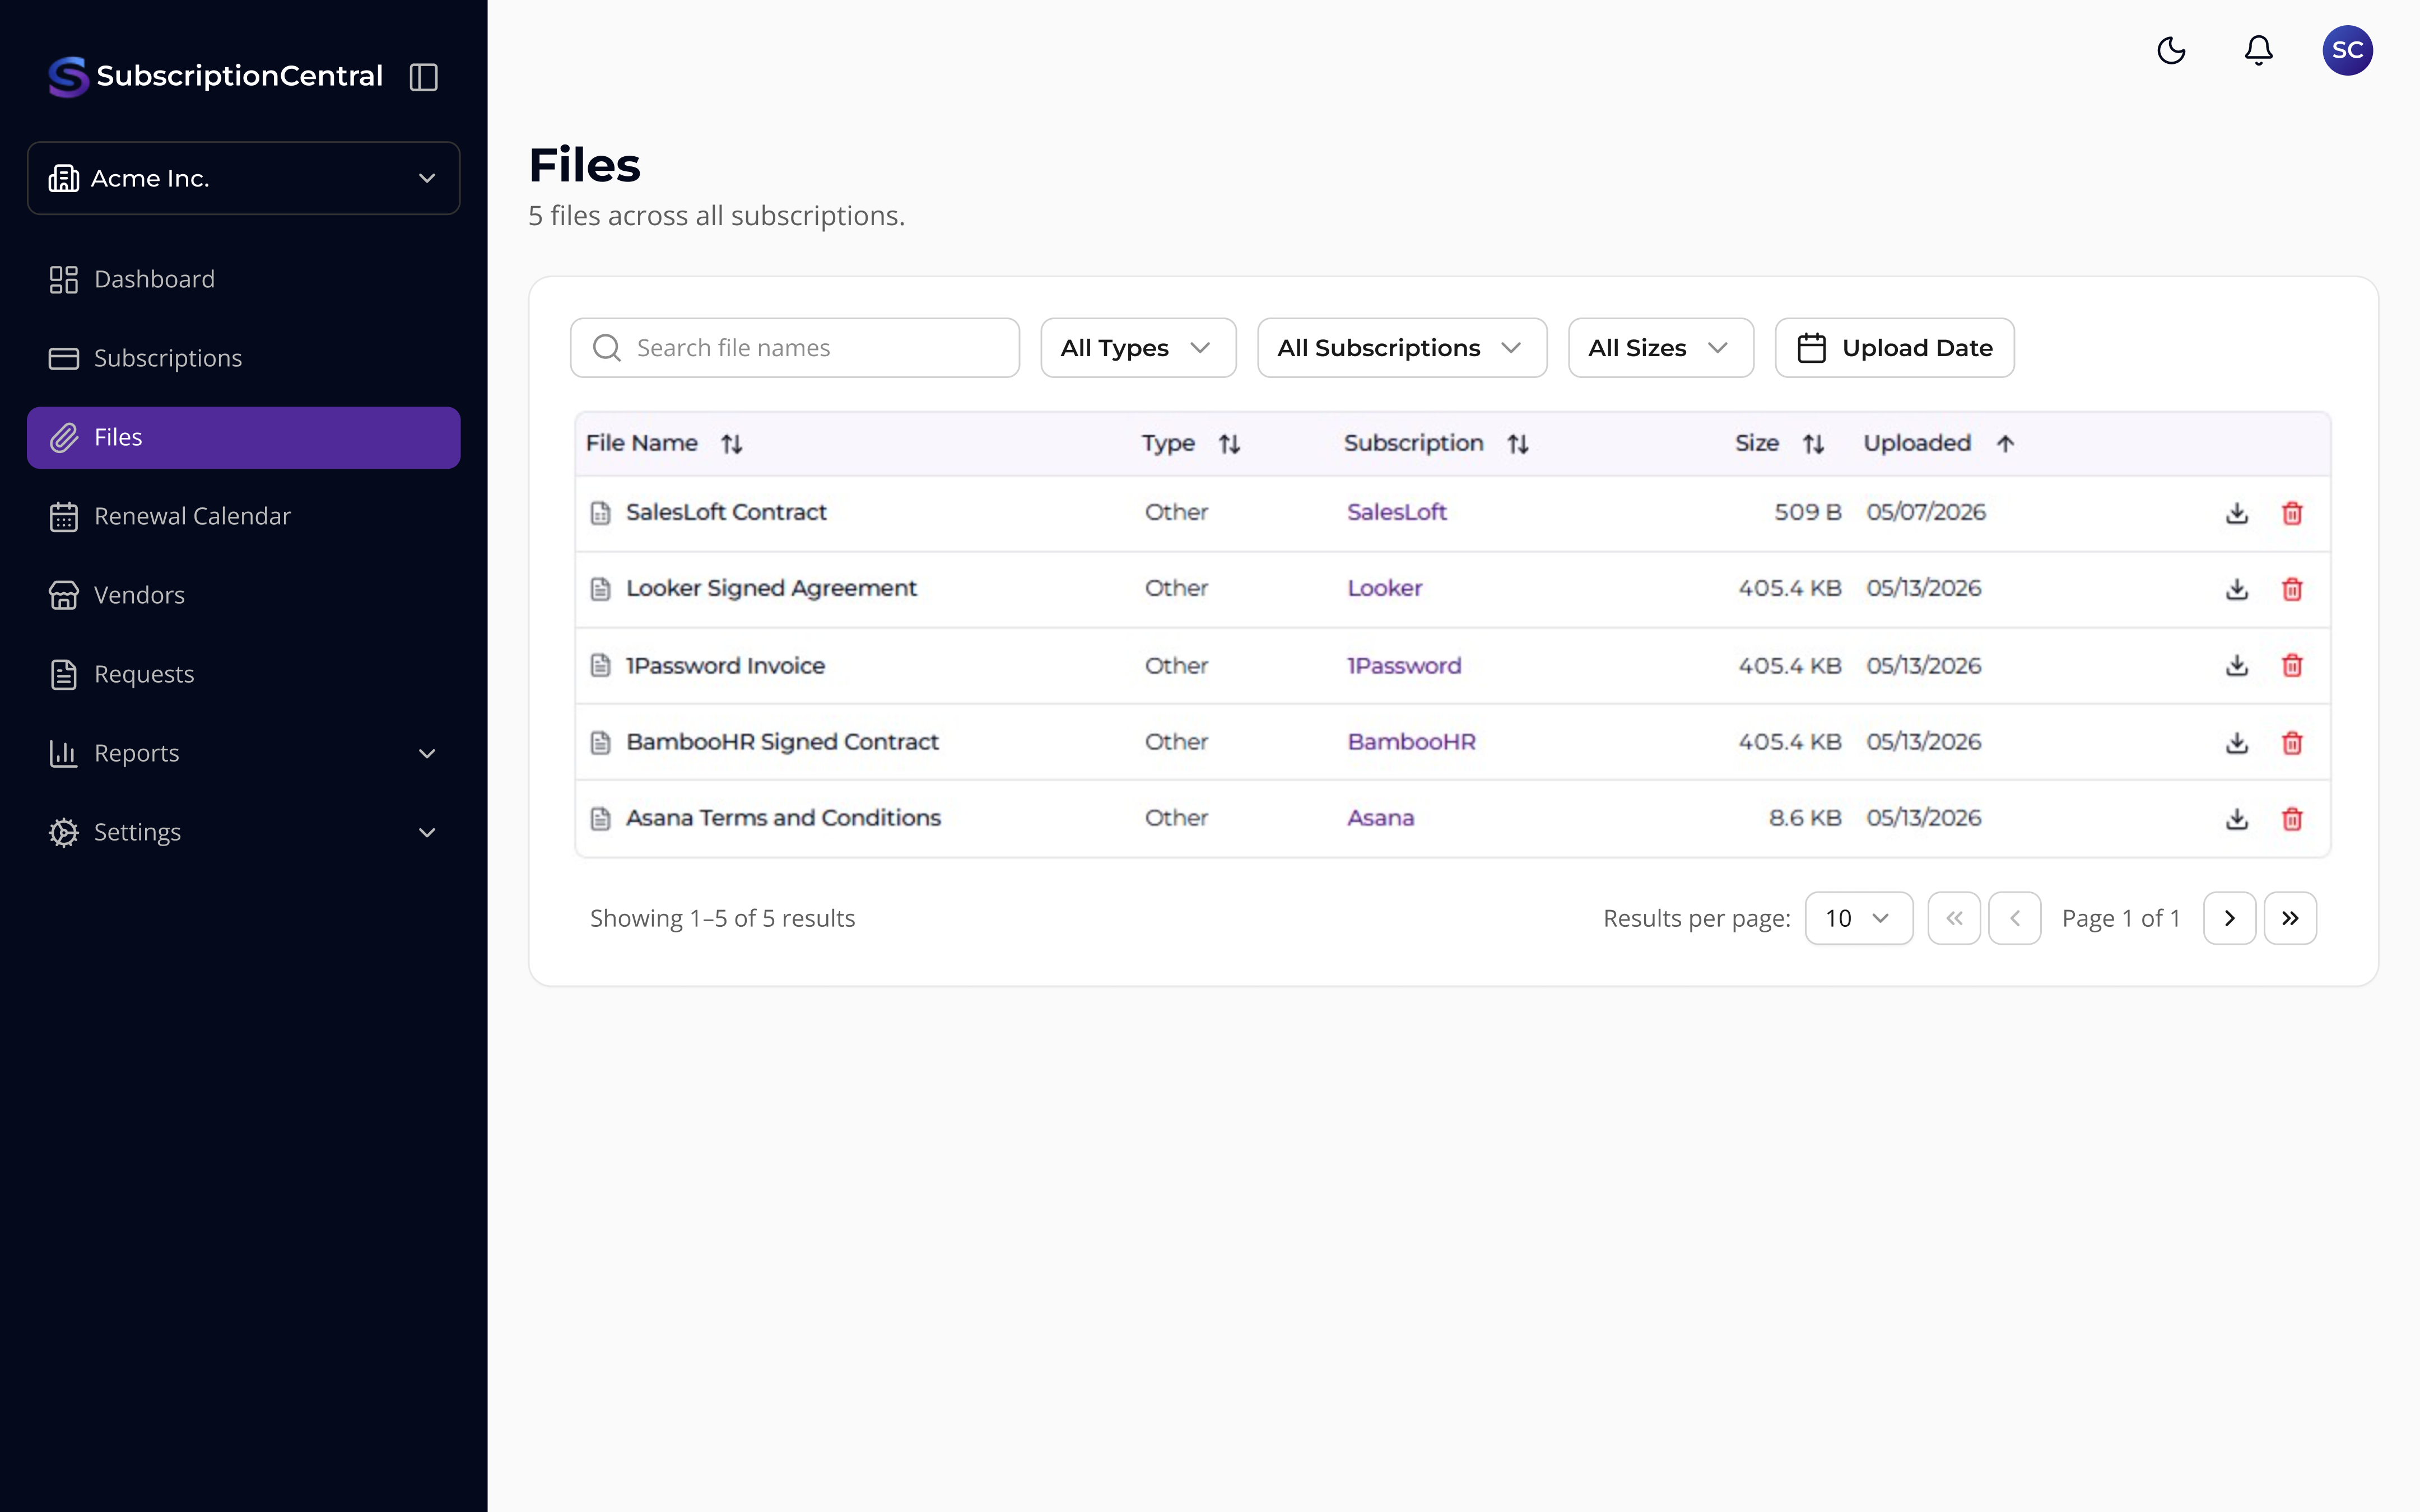Open the SC user avatar menu
Screen dimensions: 2420x1512
2347,50
